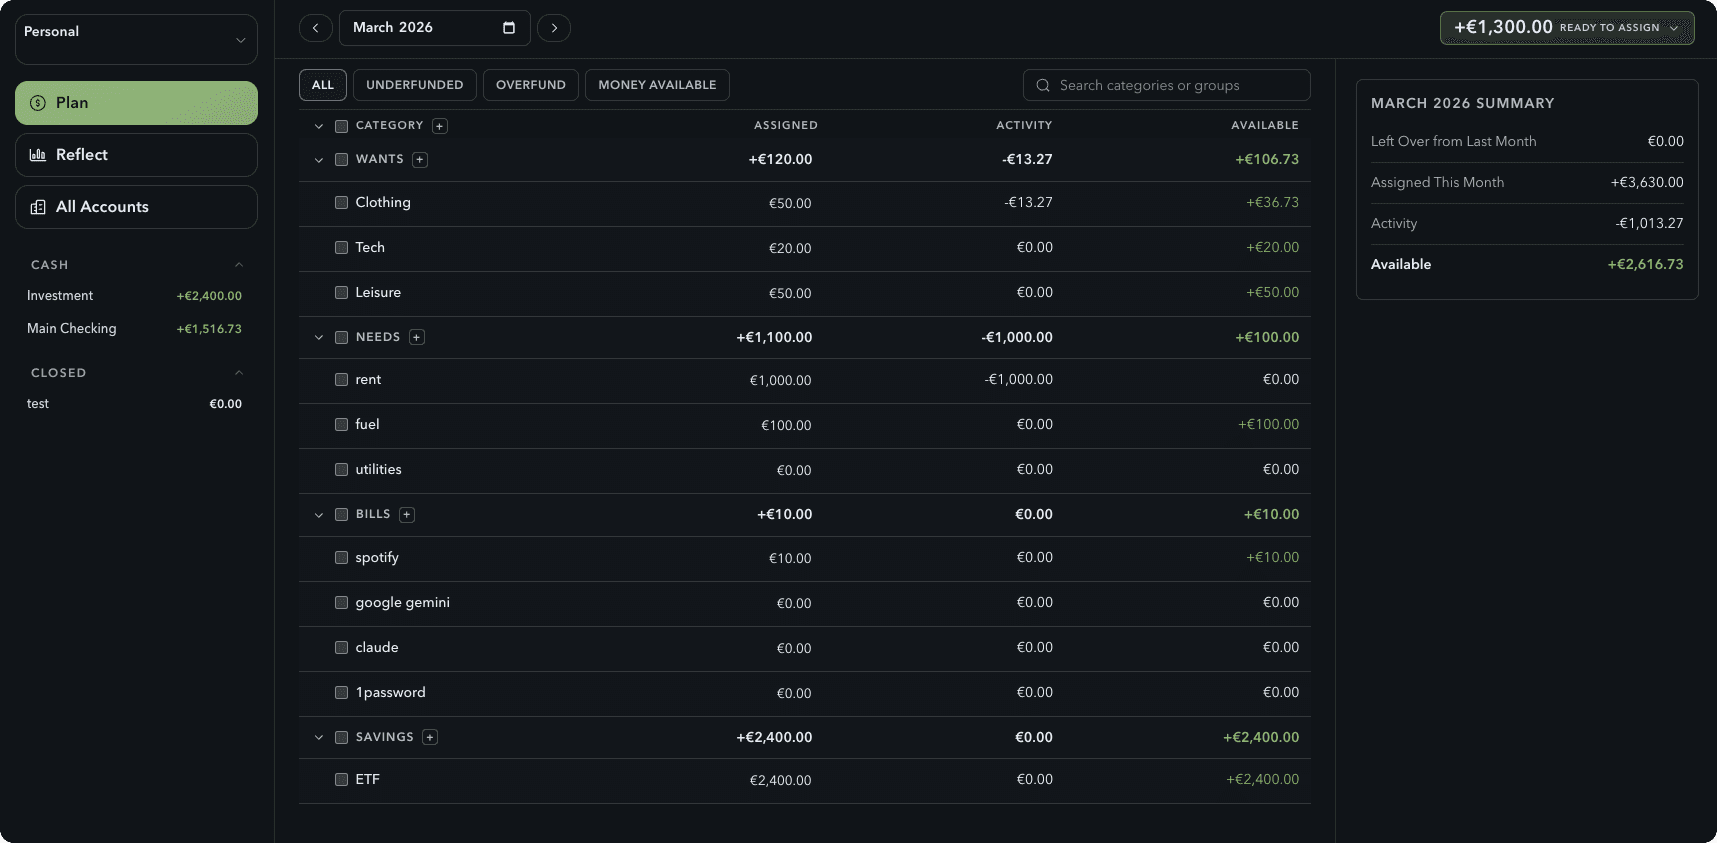Click Clothing available amount +€36.73
Image resolution: width=1717 pixels, height=843 pixels.
pyautogui.click(x=1273, y=202)
